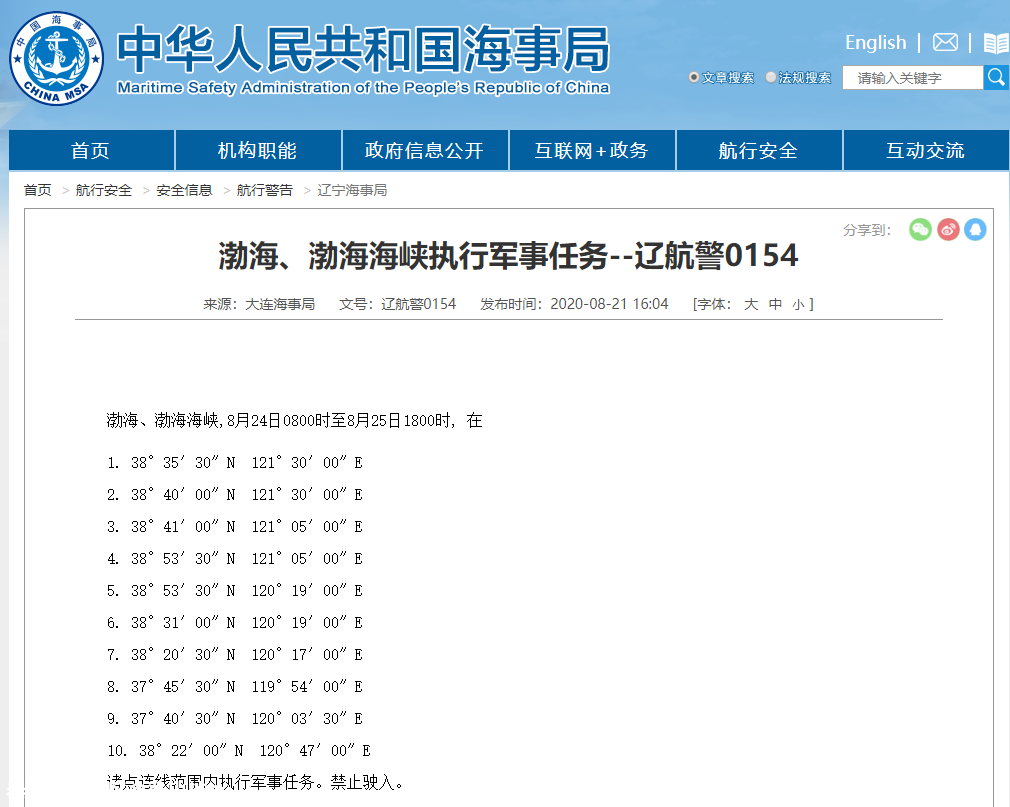
Task: Set font size to 大
Action: coord(751,304)
